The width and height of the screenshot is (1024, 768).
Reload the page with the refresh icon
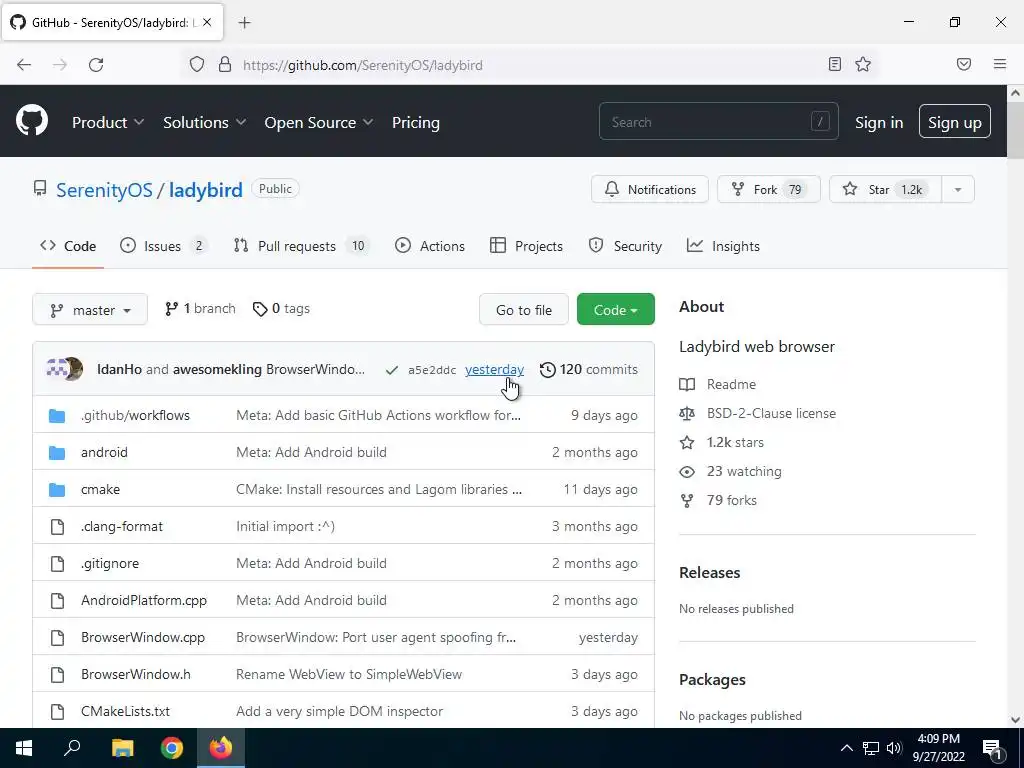(x=96, y=65)
